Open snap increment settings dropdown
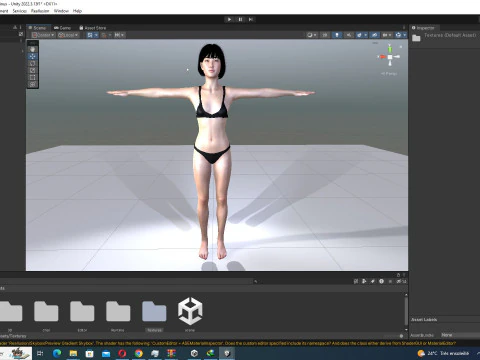 pos(119,35)
